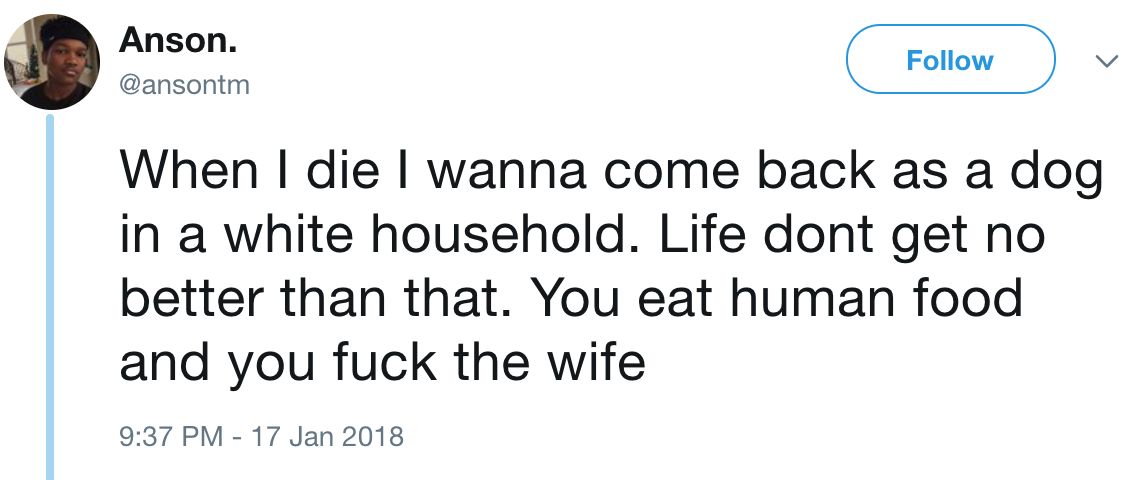Click the 17 Jan 2018 date
The image size is (1134, 480).
click(325, 437)
